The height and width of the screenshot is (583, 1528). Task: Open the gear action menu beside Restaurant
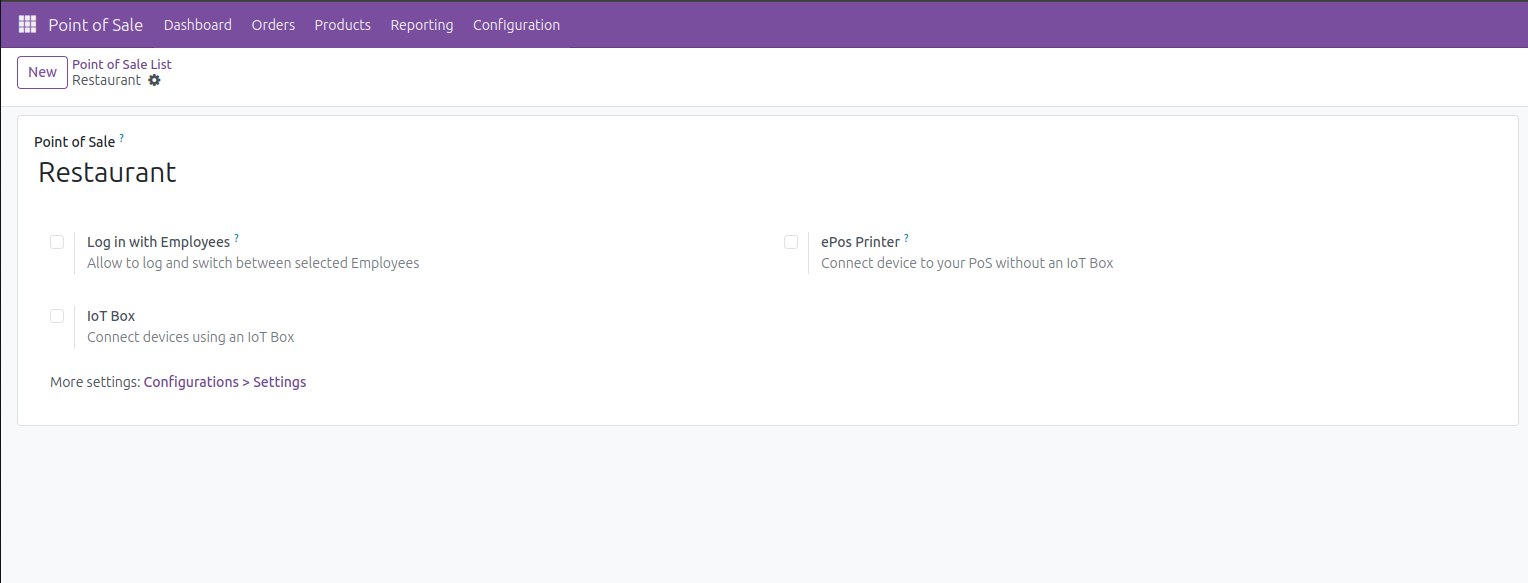[155, 80]
